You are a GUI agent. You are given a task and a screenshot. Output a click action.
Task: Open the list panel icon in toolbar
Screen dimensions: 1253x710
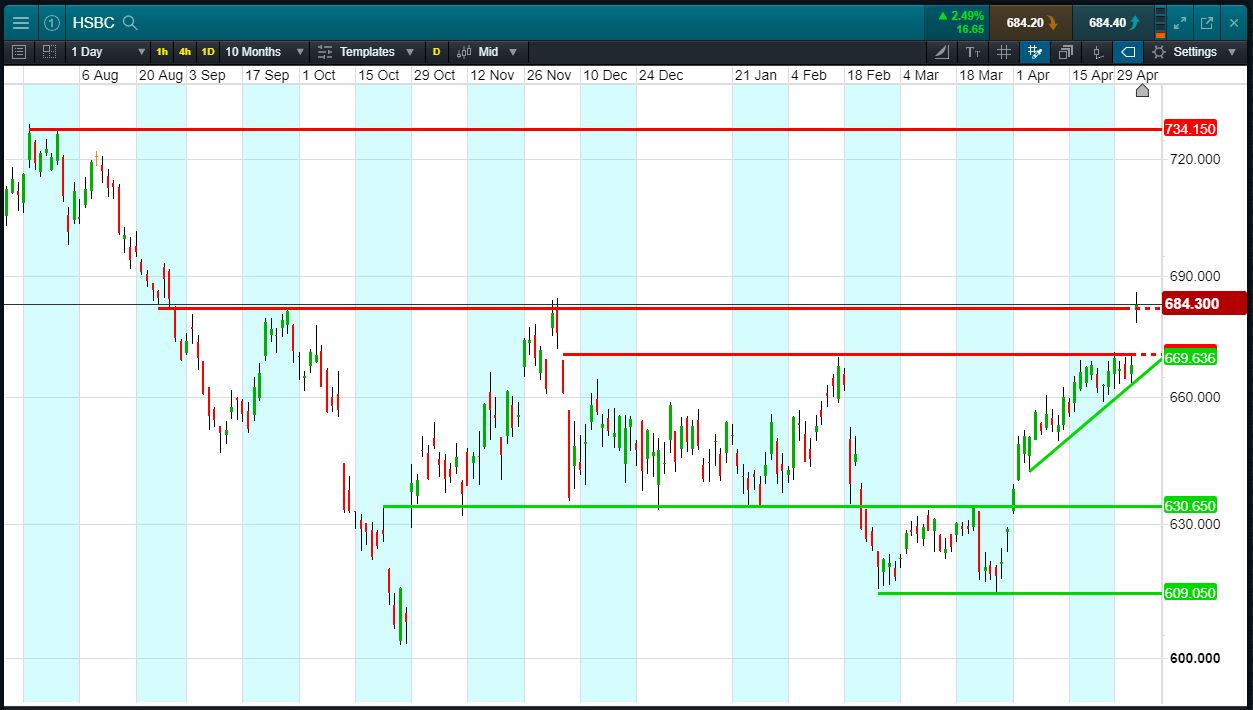click(19, 51)
